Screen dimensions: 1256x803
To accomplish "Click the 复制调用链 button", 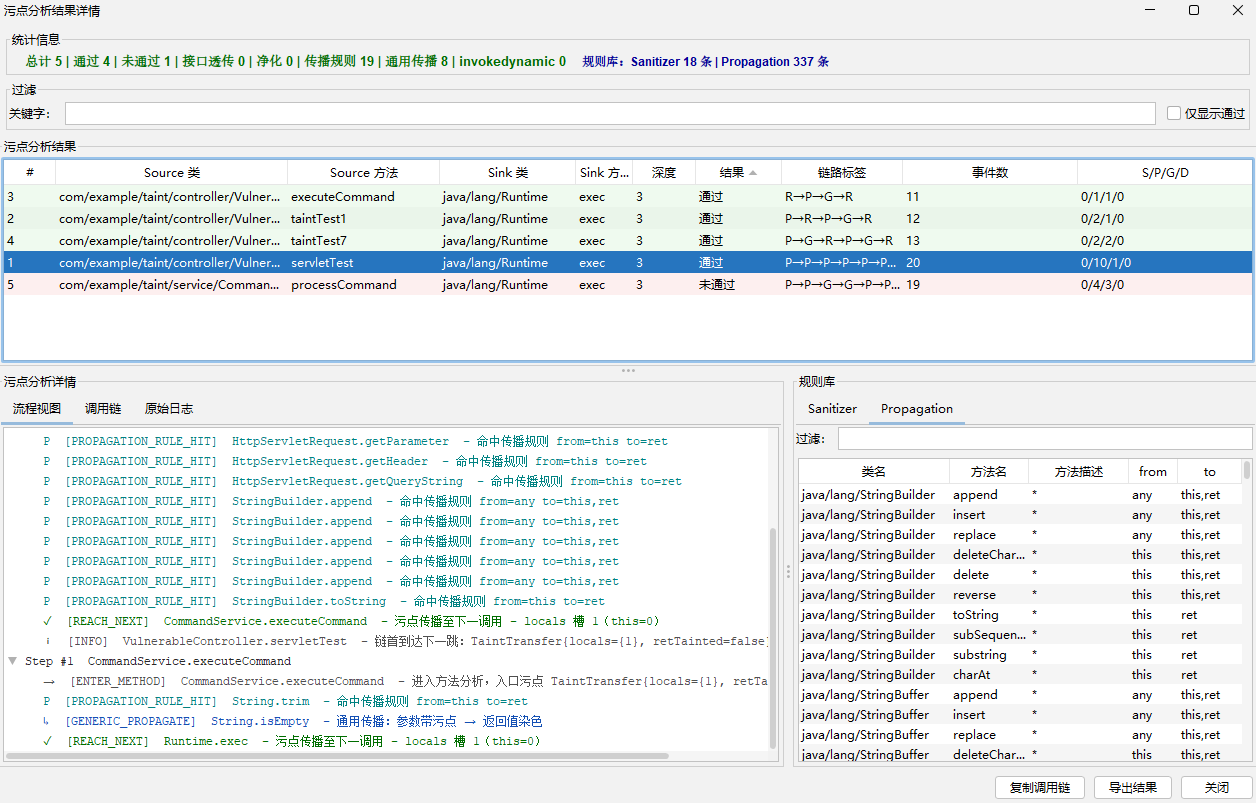I will [1040, 787].
